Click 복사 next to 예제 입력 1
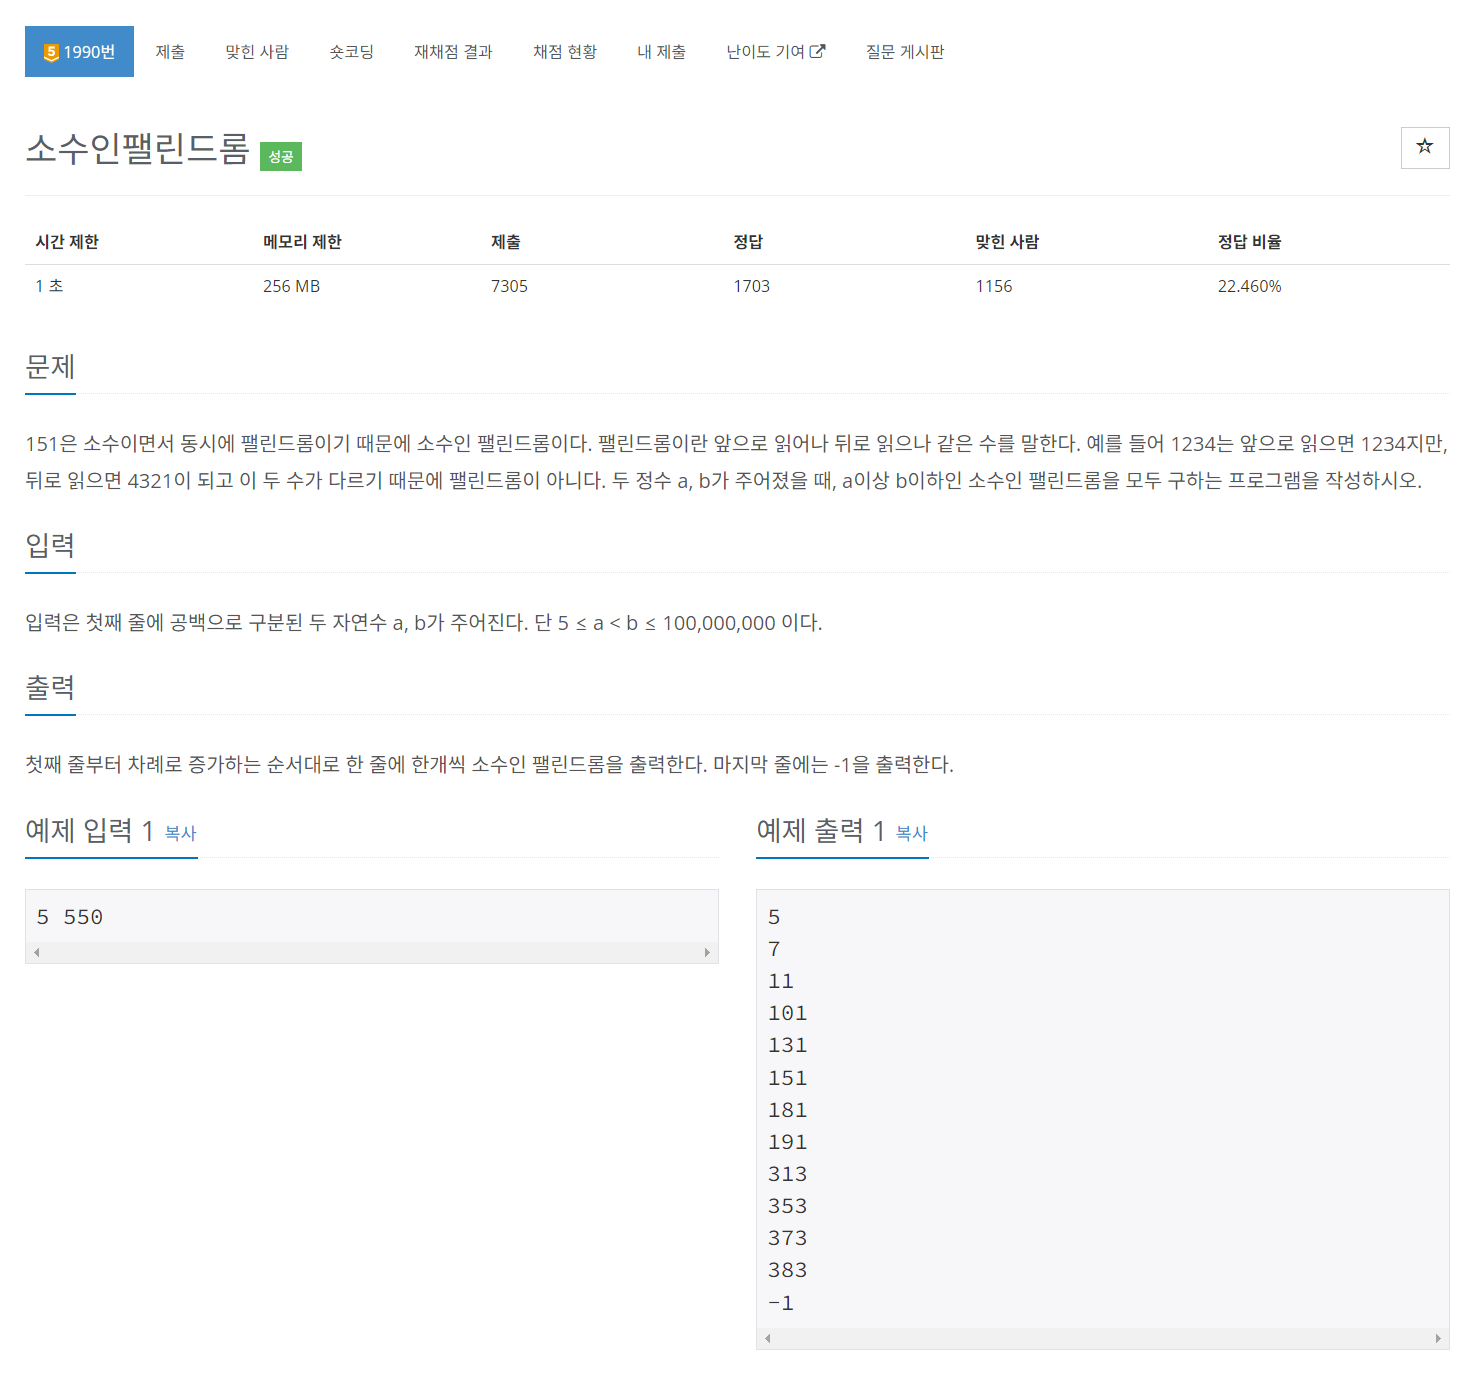 point(179,834)
